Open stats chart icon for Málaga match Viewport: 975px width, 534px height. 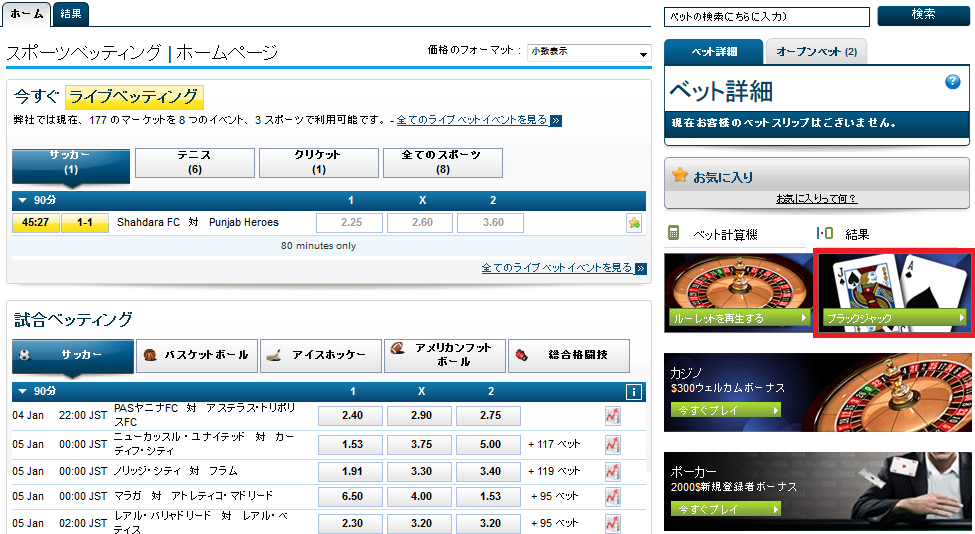[612, 496]
